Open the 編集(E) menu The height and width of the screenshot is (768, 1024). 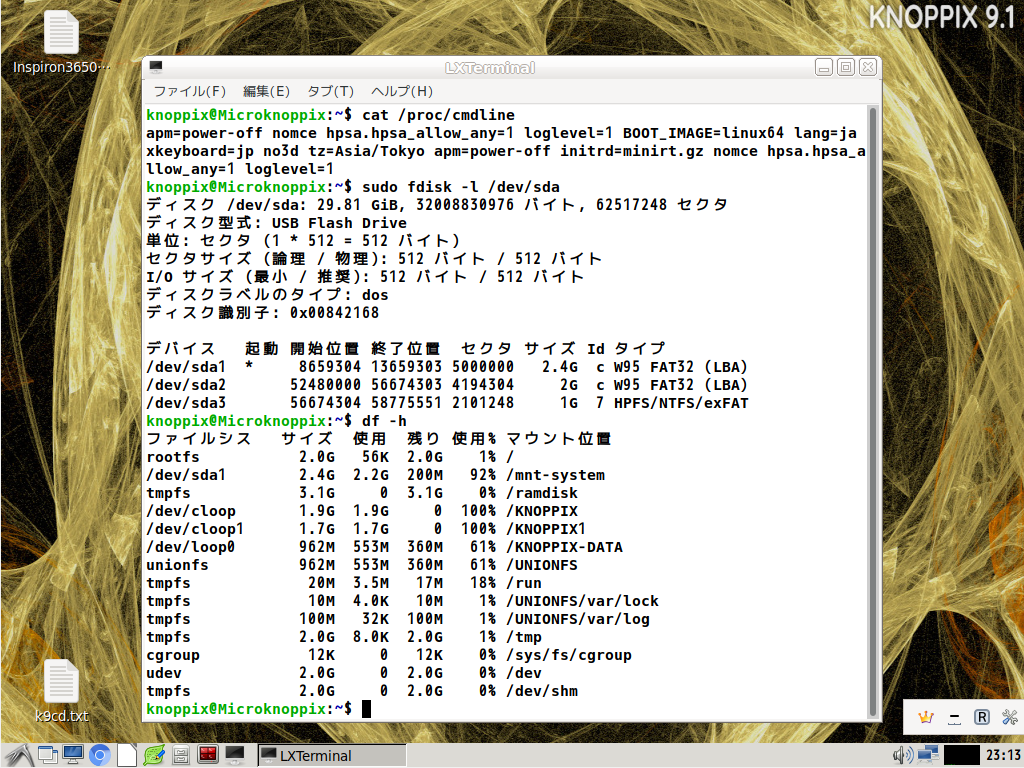tap(266, 91)
